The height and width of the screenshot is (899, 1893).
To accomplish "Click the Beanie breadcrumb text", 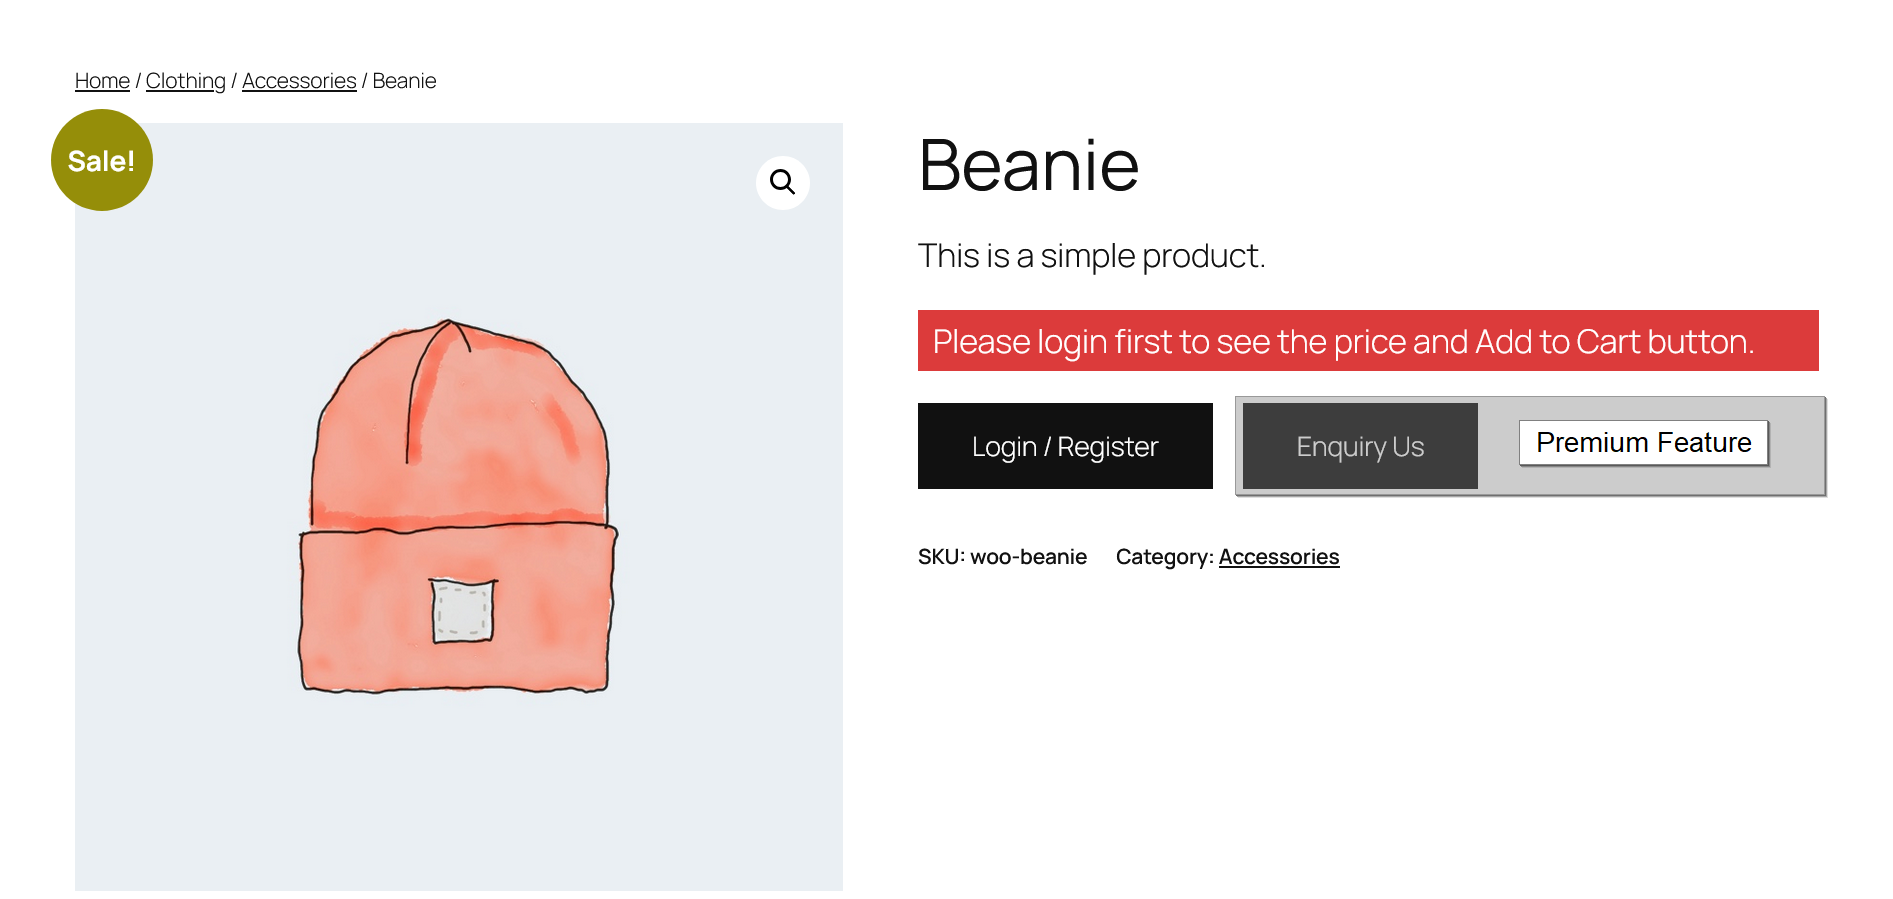I will 404,81.
